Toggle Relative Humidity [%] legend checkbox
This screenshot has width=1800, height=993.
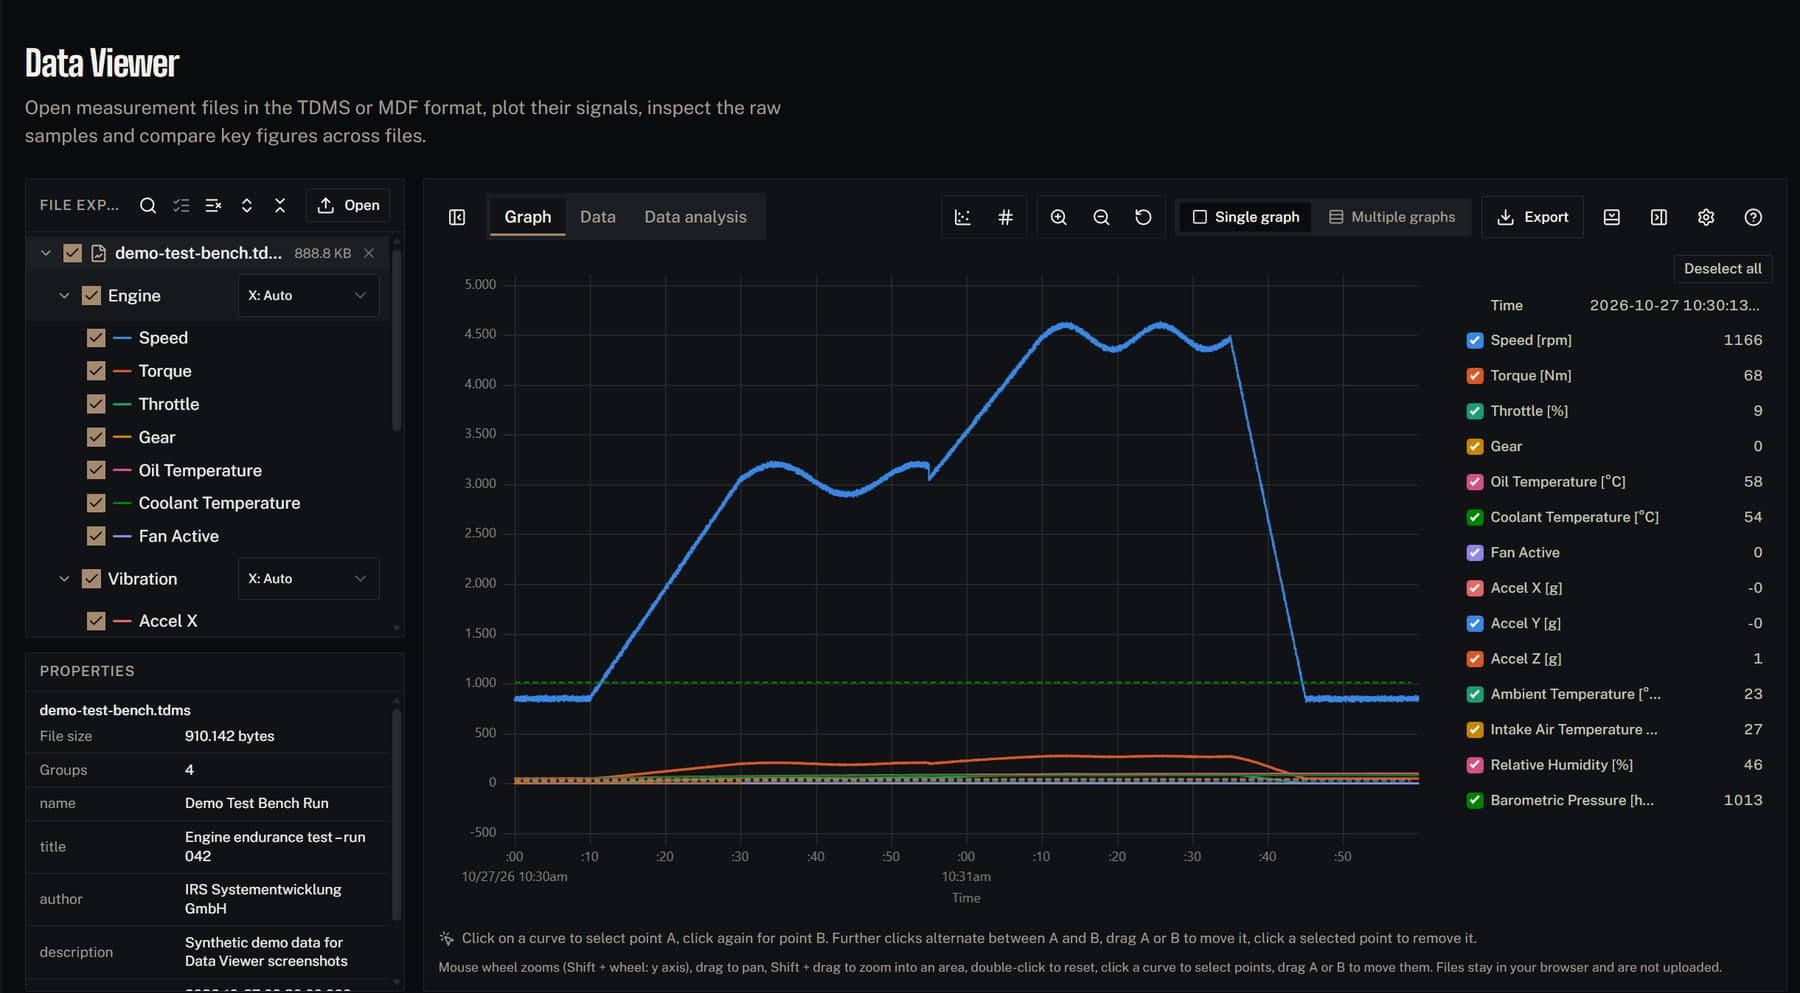tap(1474, 765)
